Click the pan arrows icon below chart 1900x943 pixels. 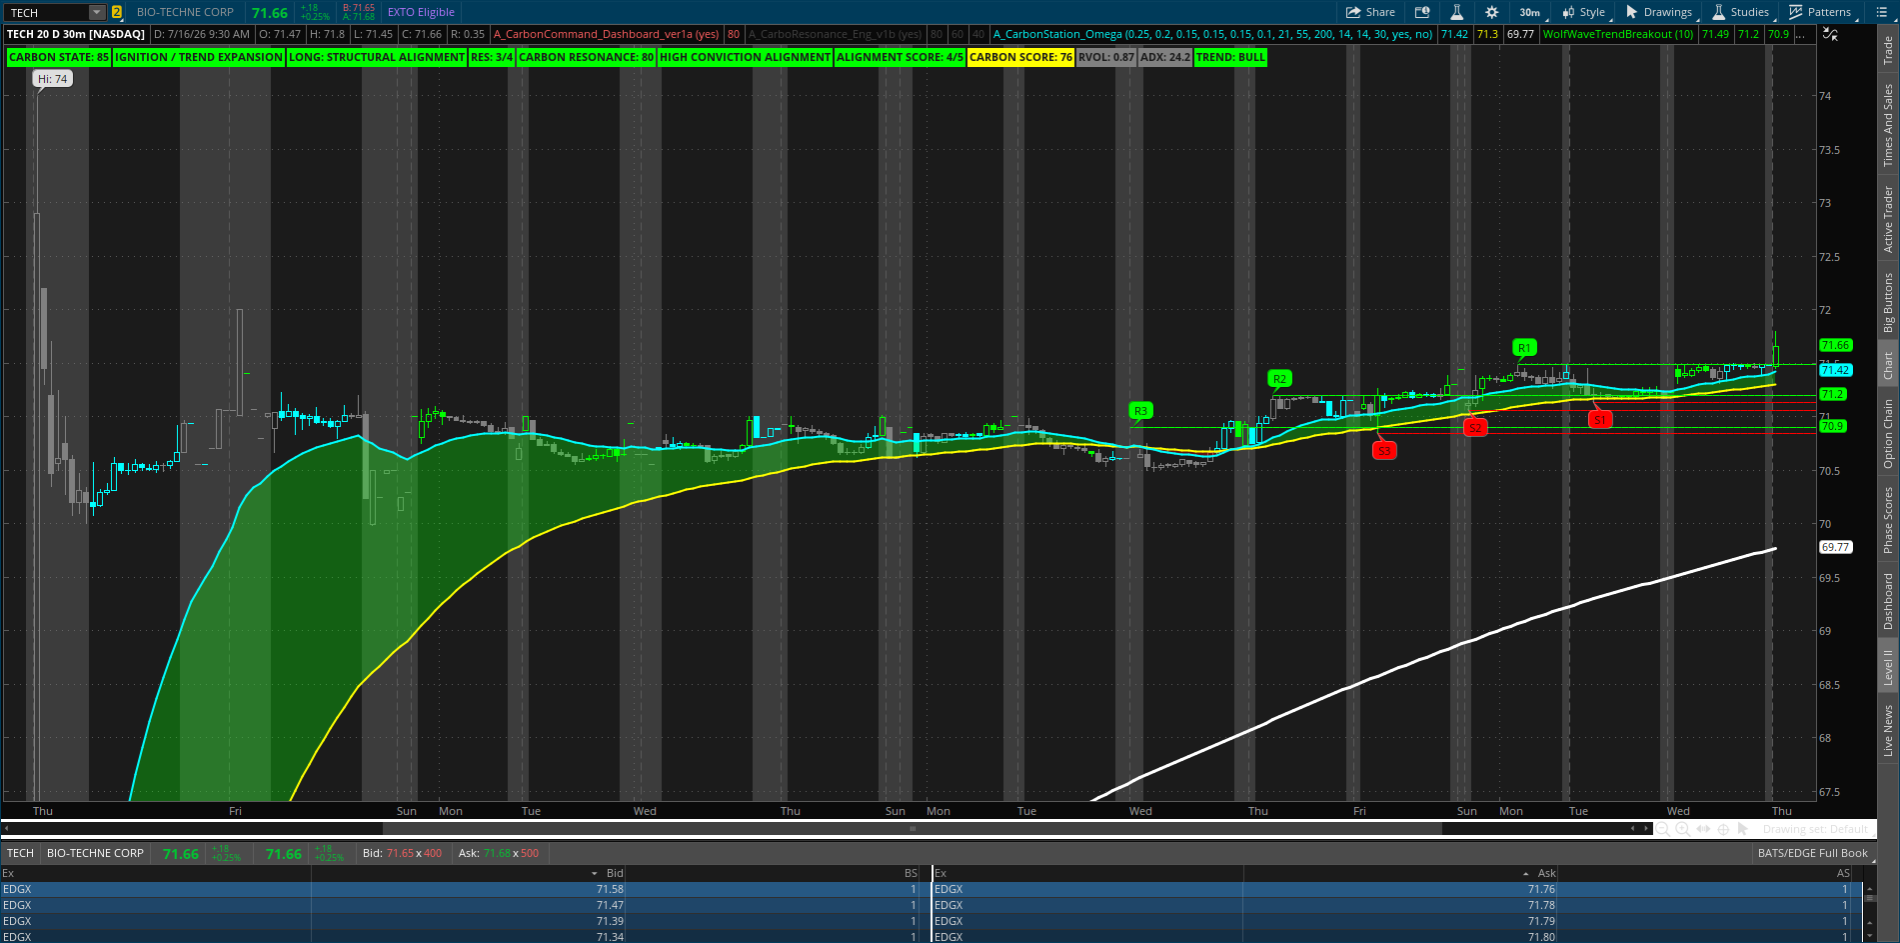(x=1703, y=829)
